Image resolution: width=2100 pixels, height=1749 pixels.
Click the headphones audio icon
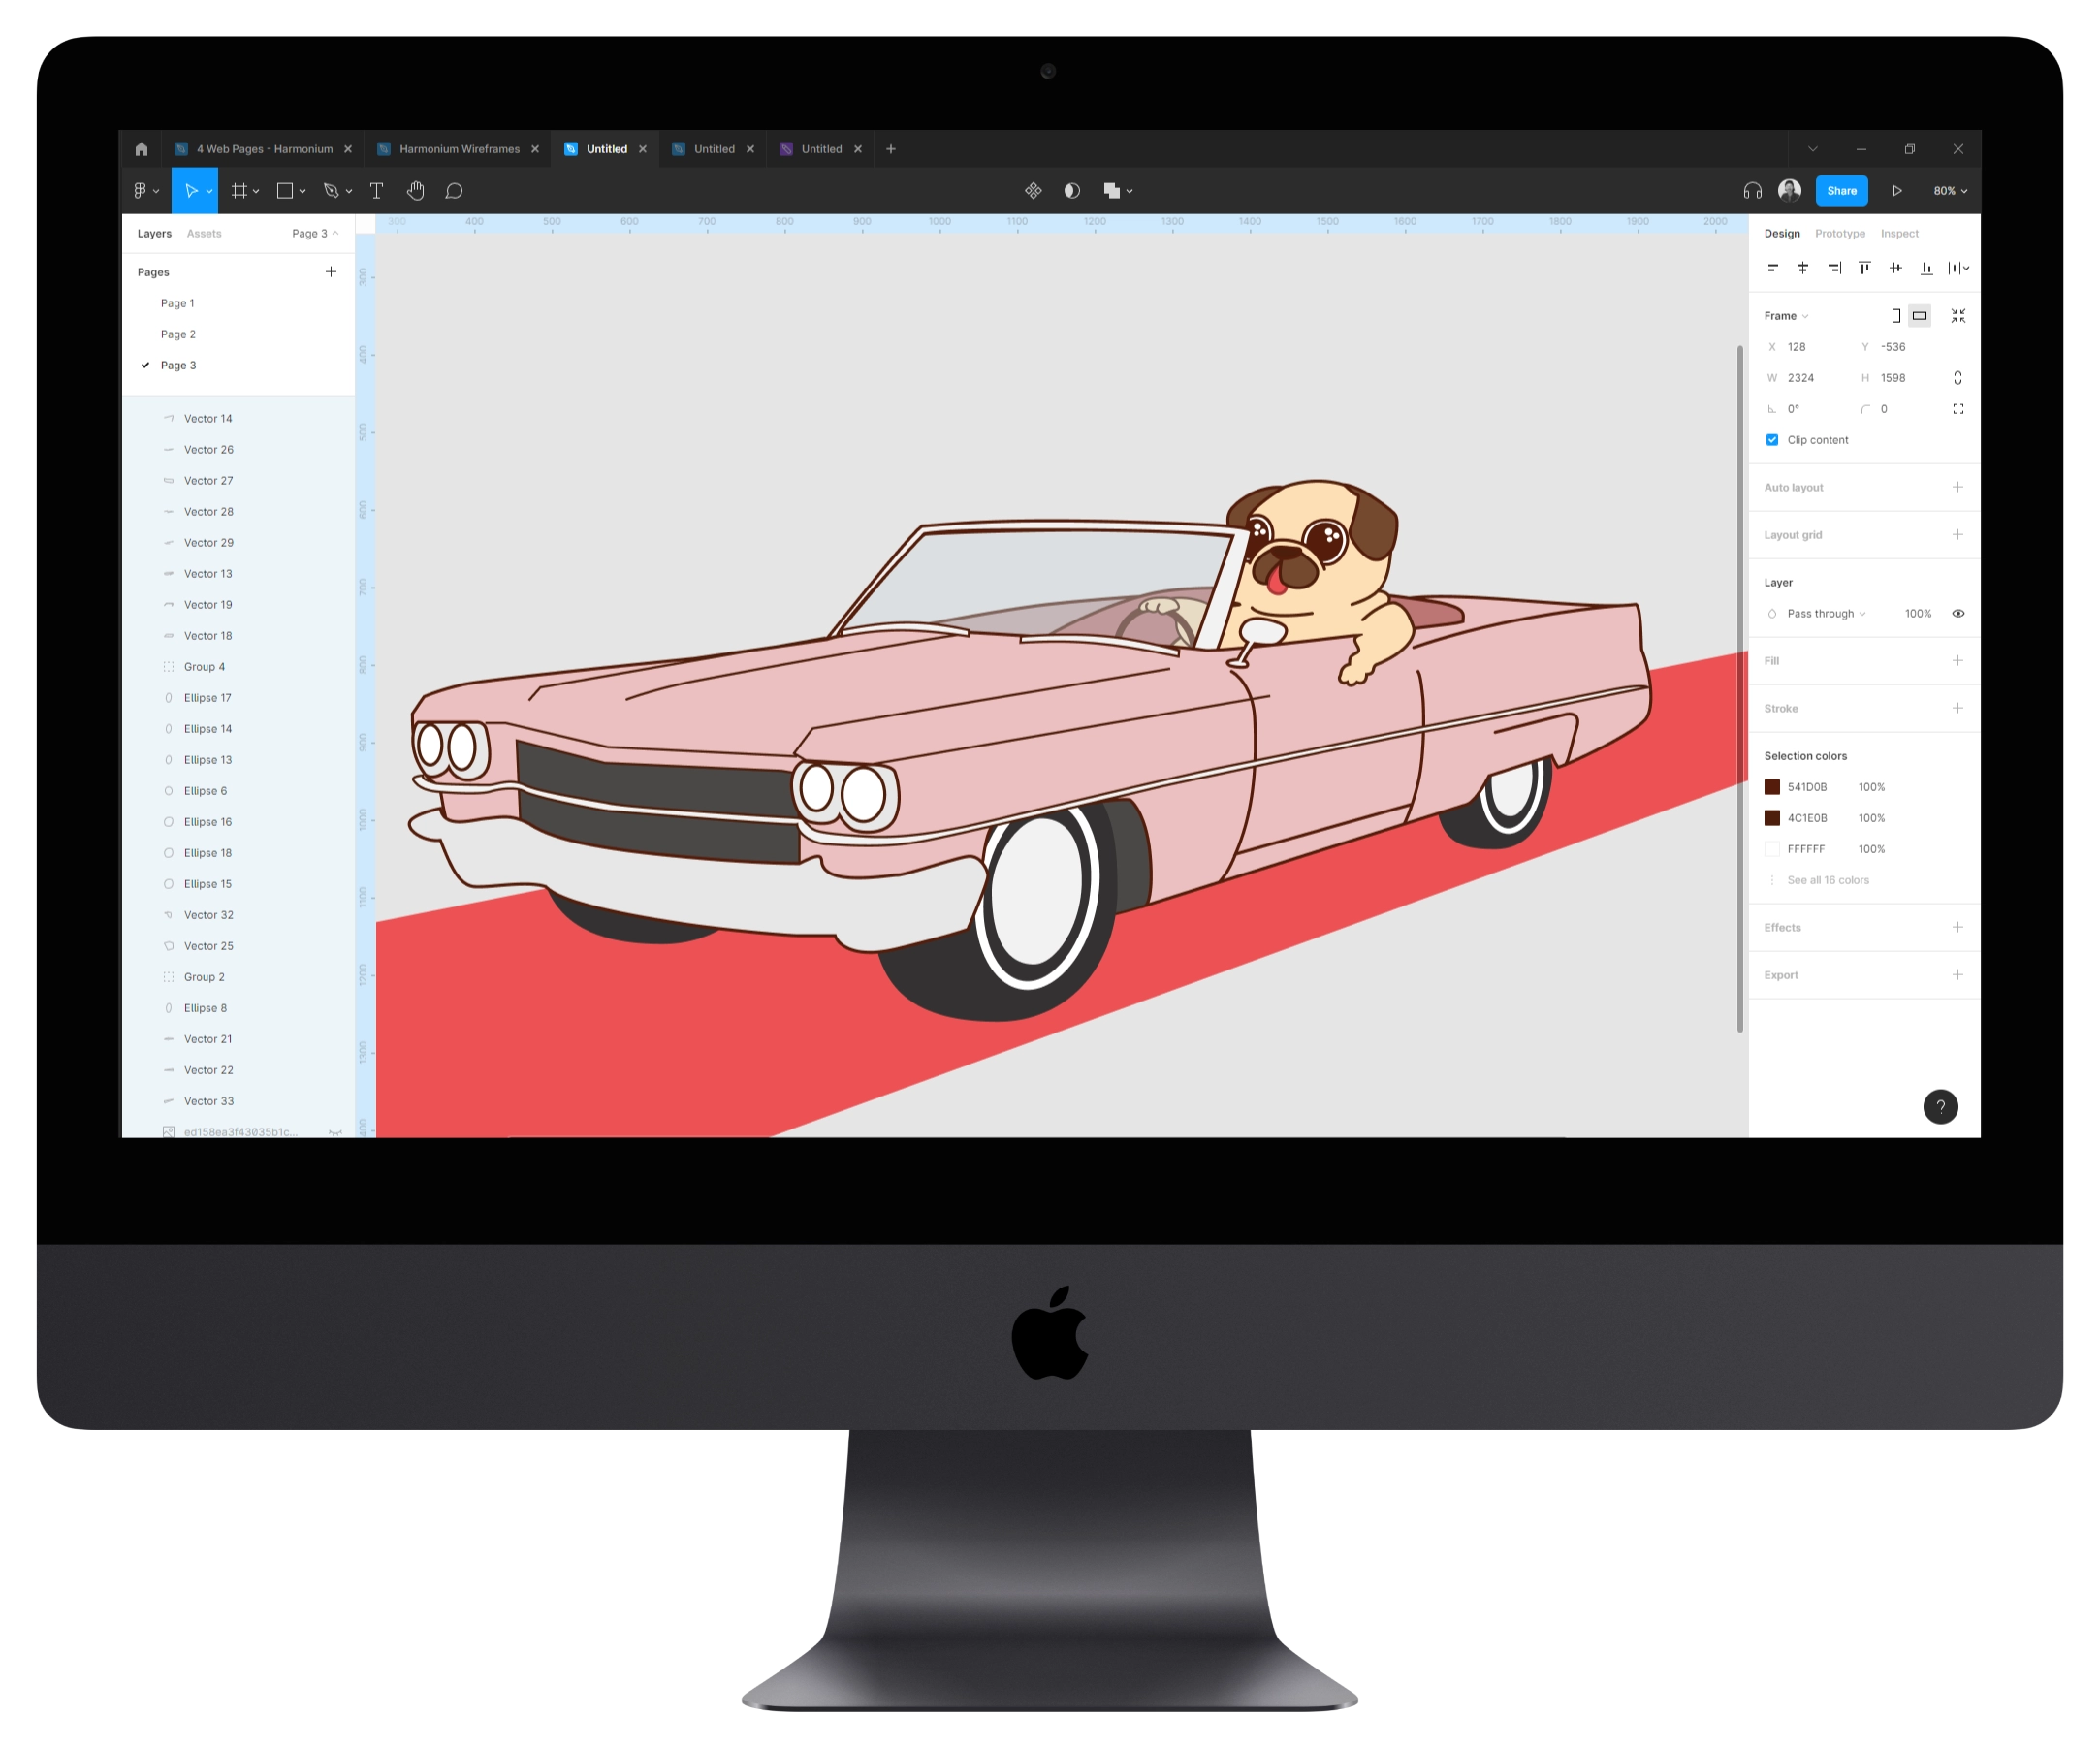tap(1752, 191)
